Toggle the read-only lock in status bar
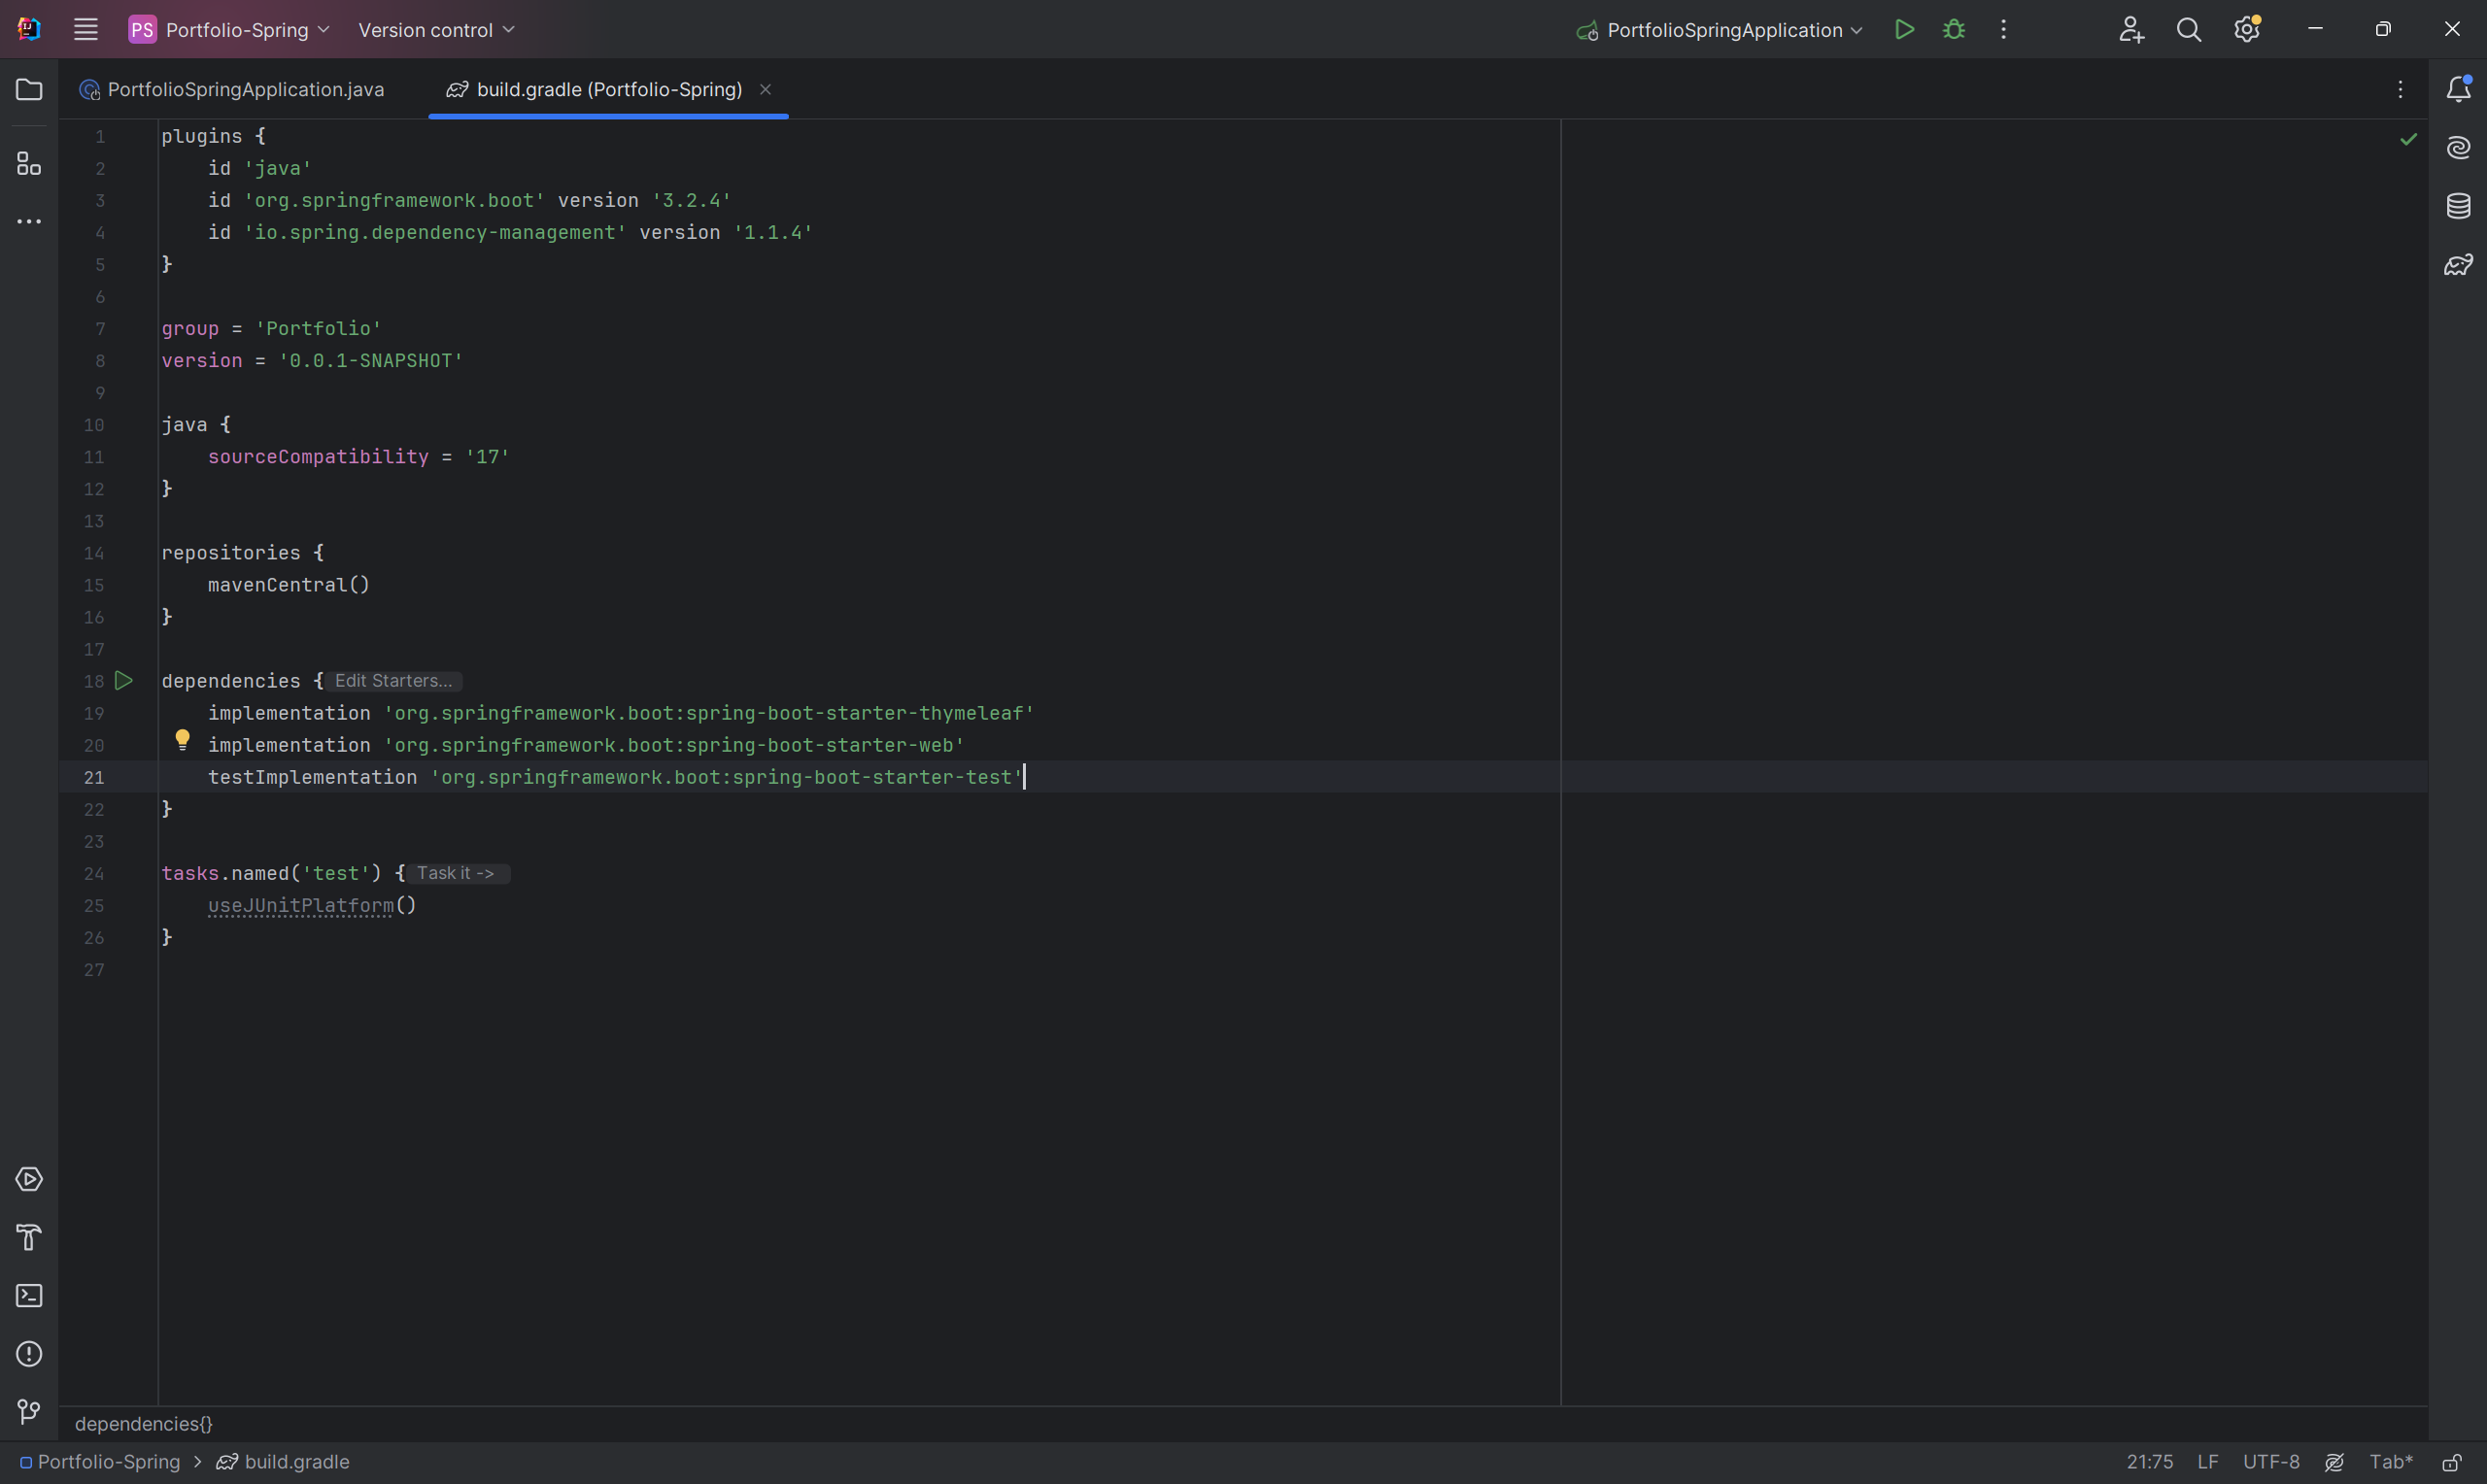 click(2451, 1463)
